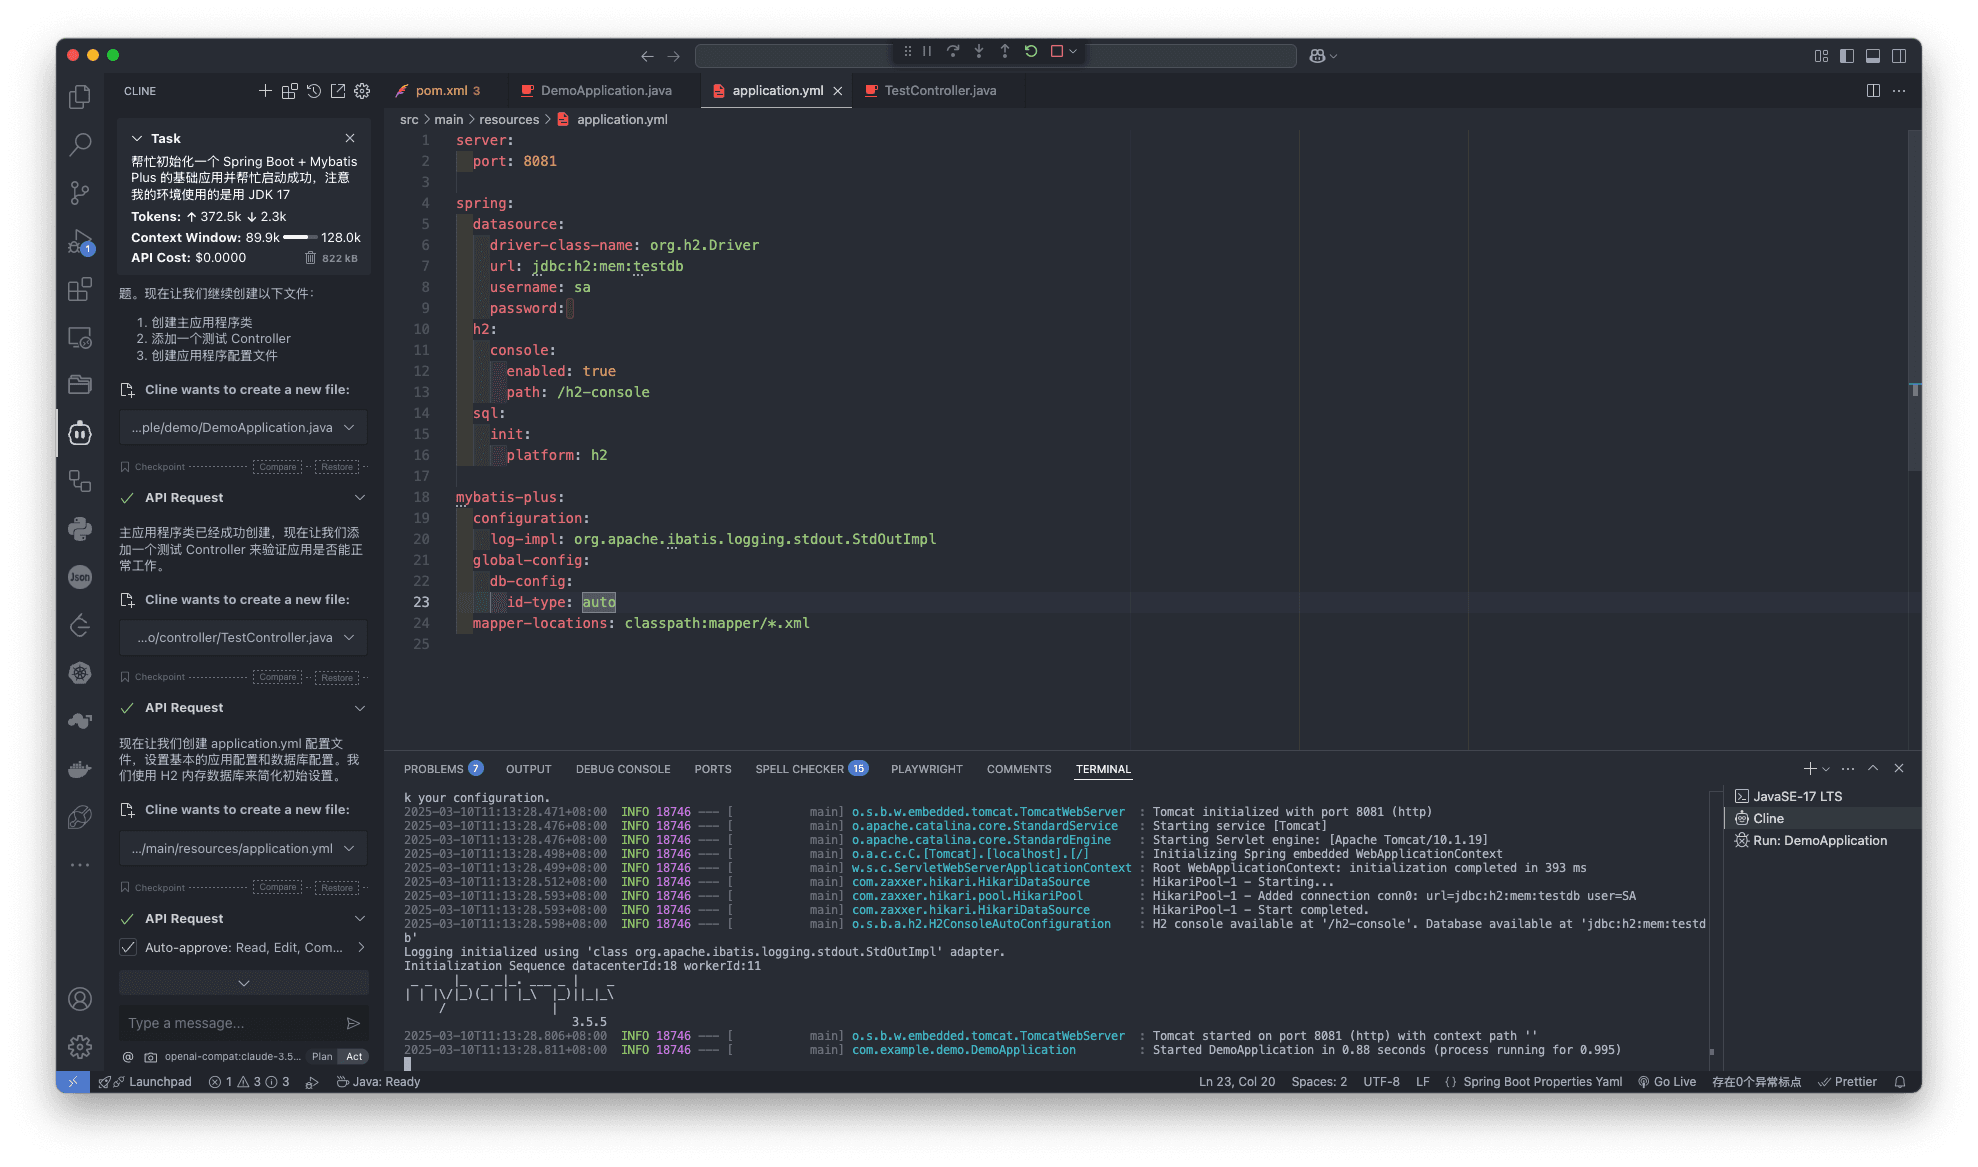
Task: Open the PROBLEMS panel tab
Action: click(x=434, y=768)
